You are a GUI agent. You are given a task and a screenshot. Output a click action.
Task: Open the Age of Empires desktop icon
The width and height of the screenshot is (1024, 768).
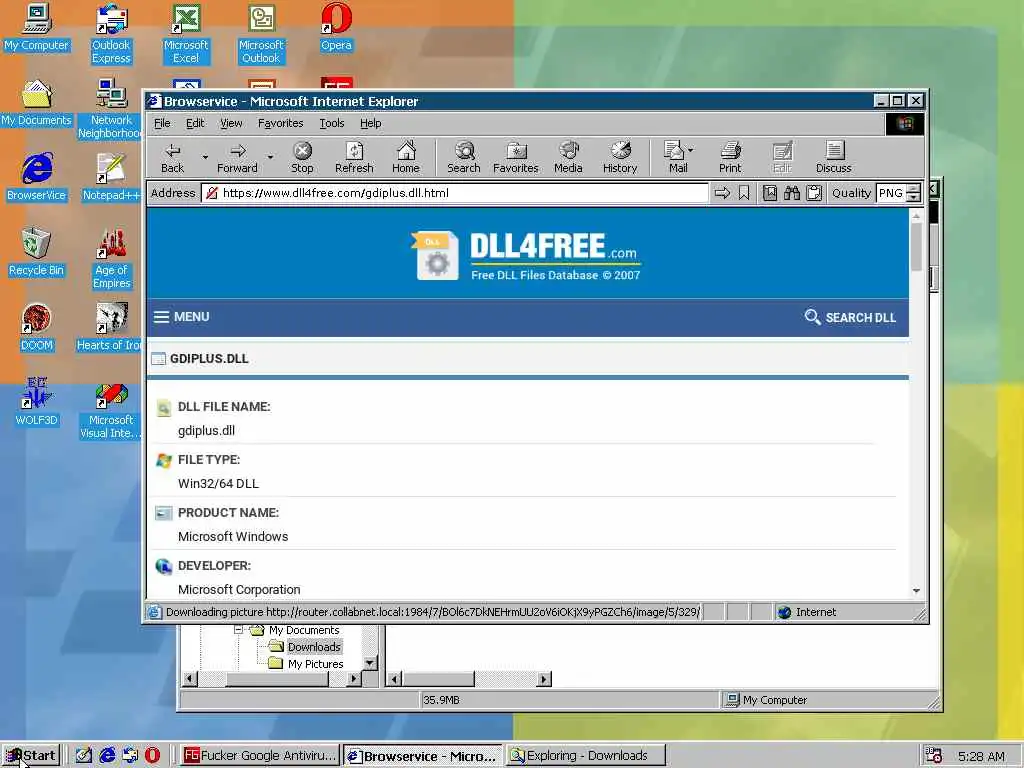tap(111, 259)
